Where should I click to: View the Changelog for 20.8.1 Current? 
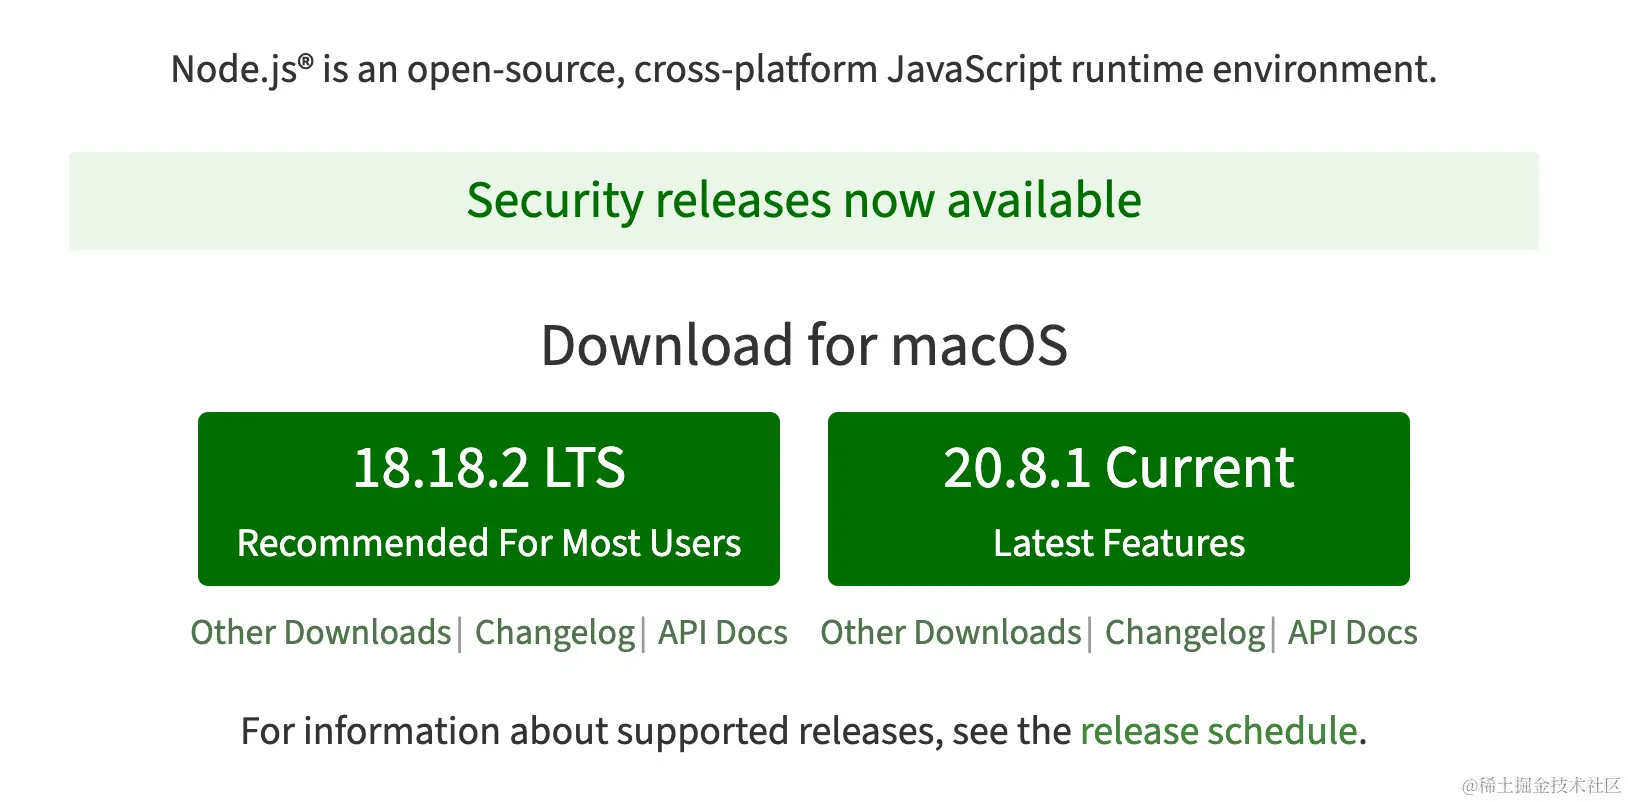pos(1184,632)
